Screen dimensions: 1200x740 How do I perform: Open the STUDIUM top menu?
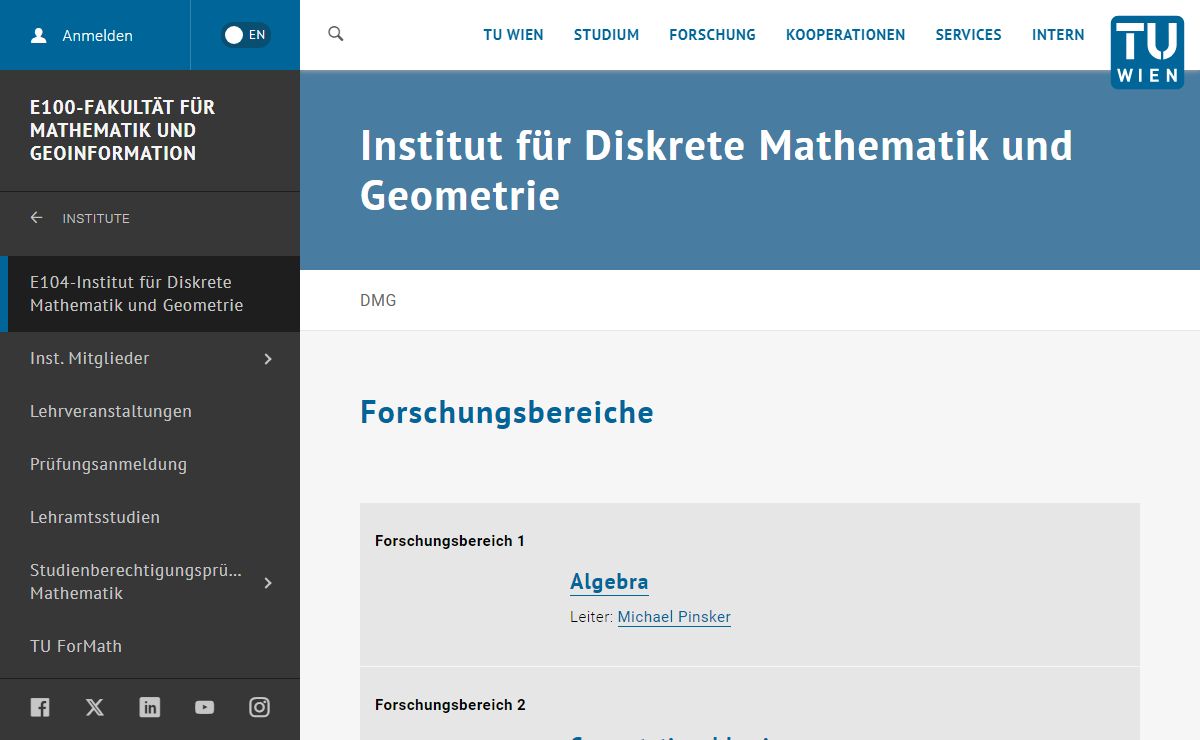tap(606, 35)
